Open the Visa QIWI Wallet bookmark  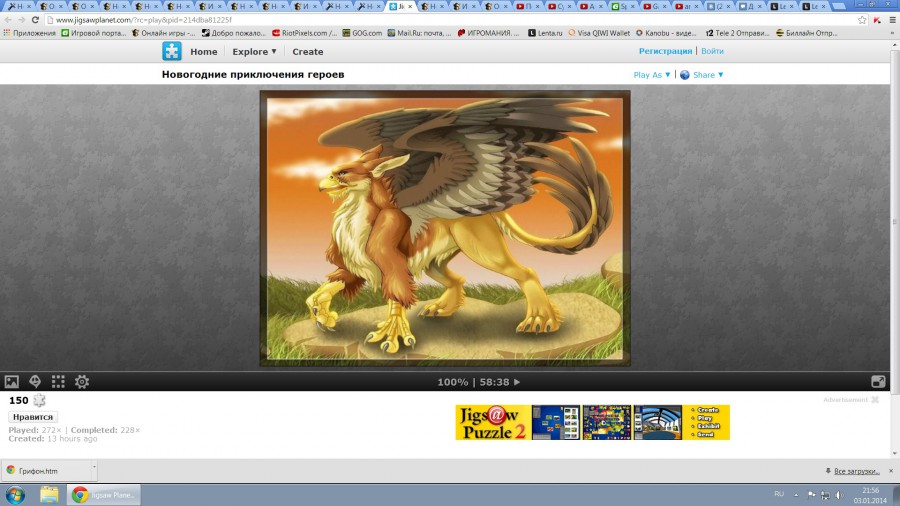[599, 33]
